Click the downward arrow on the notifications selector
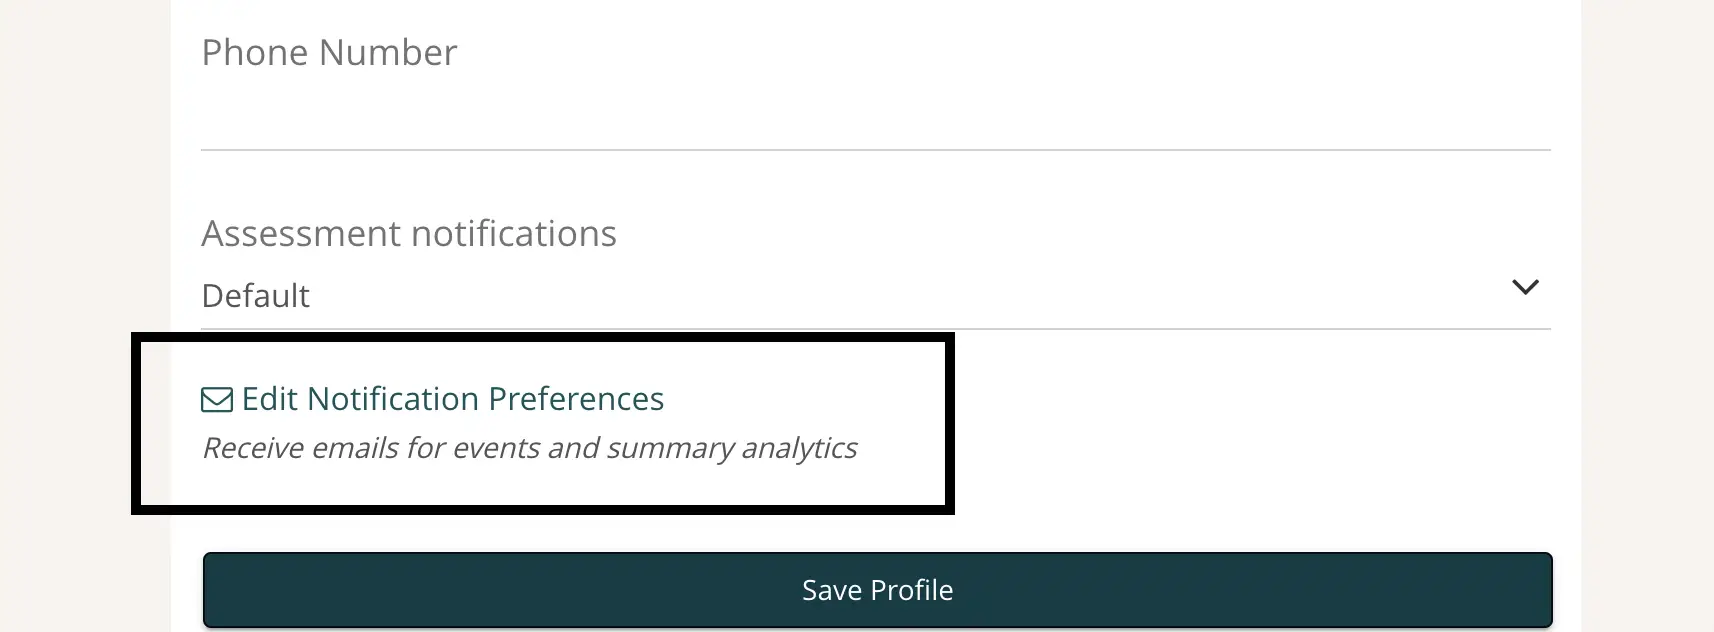This screenshot has height=632, width=1714. [x=1526, y=288]
